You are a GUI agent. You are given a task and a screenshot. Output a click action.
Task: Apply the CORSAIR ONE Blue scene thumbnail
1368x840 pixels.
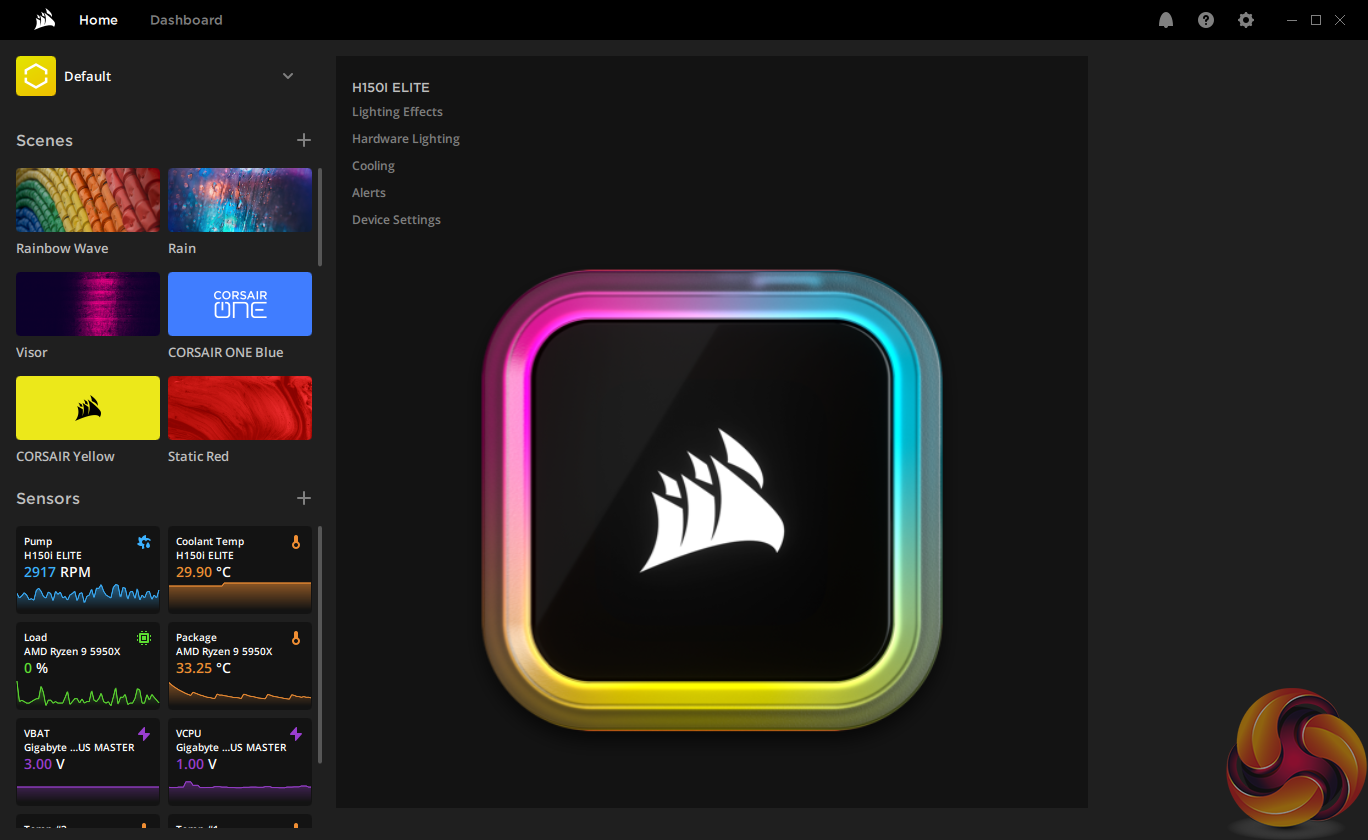(240, 304)
